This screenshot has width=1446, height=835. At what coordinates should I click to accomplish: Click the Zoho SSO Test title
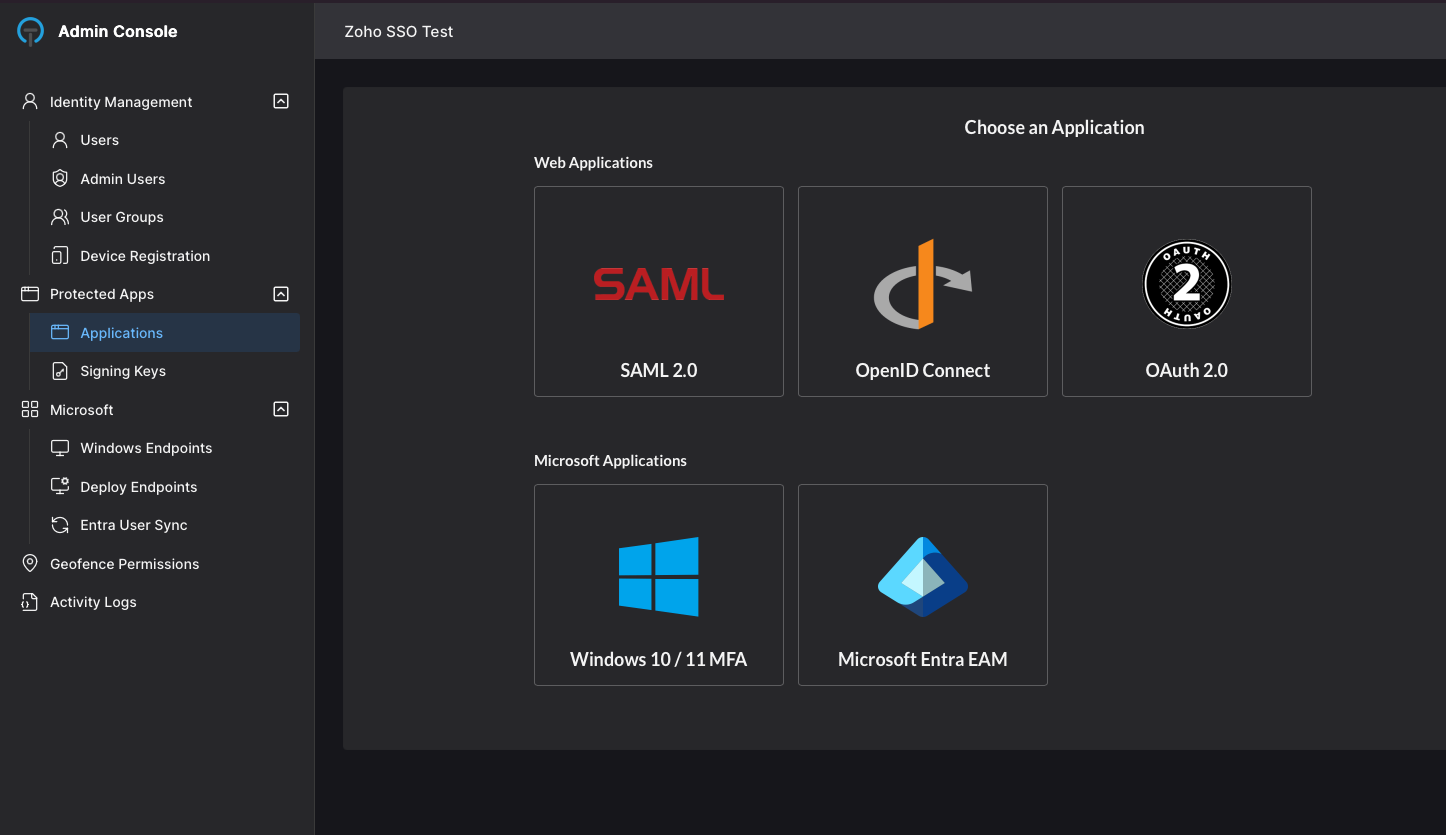[399, 31]
